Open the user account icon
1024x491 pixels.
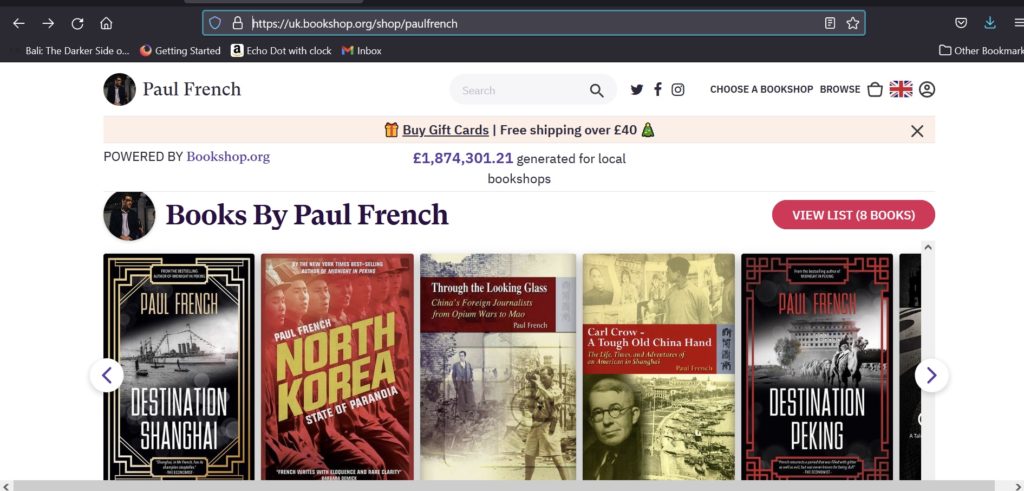pos(927,90)
